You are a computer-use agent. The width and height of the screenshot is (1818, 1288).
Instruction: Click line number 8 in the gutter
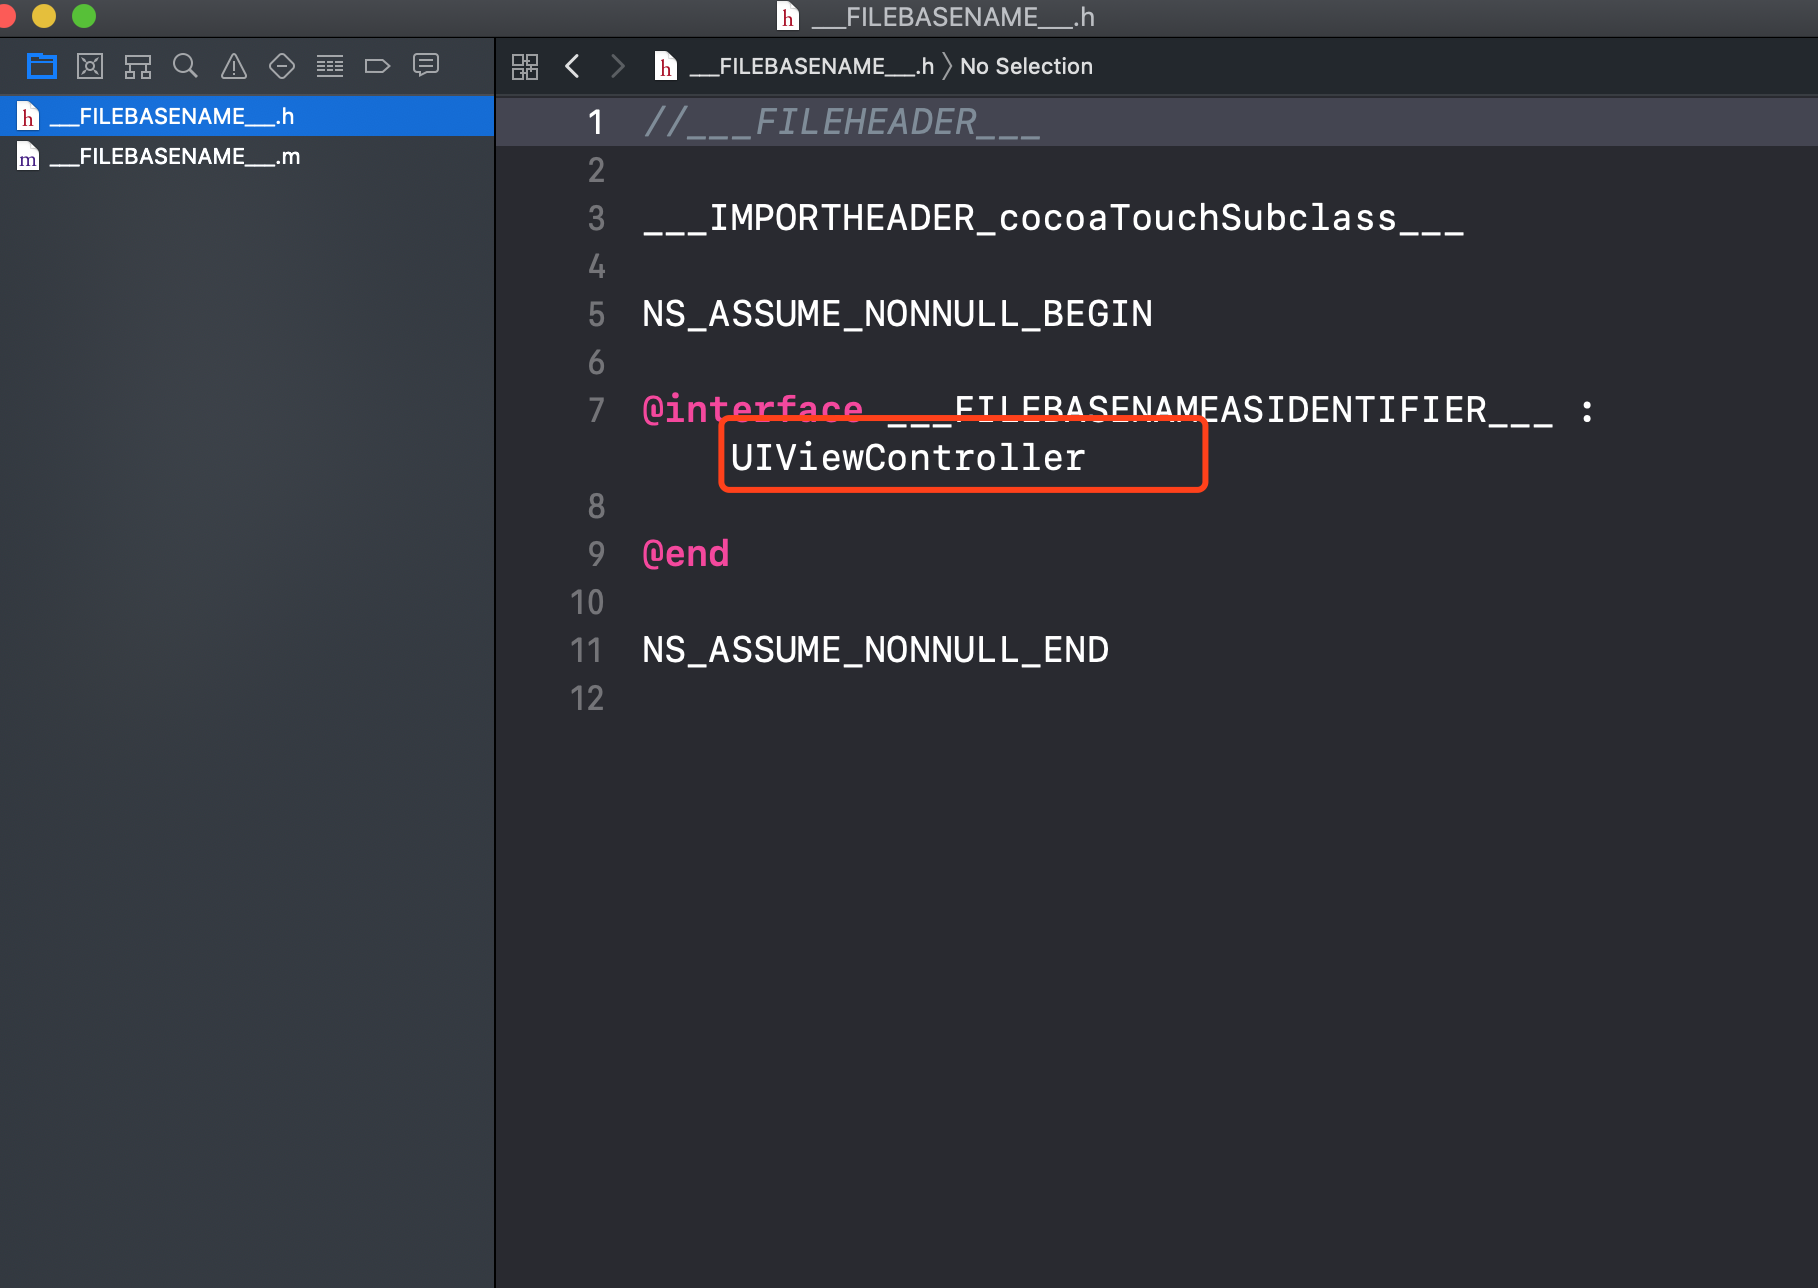(596, 506)
